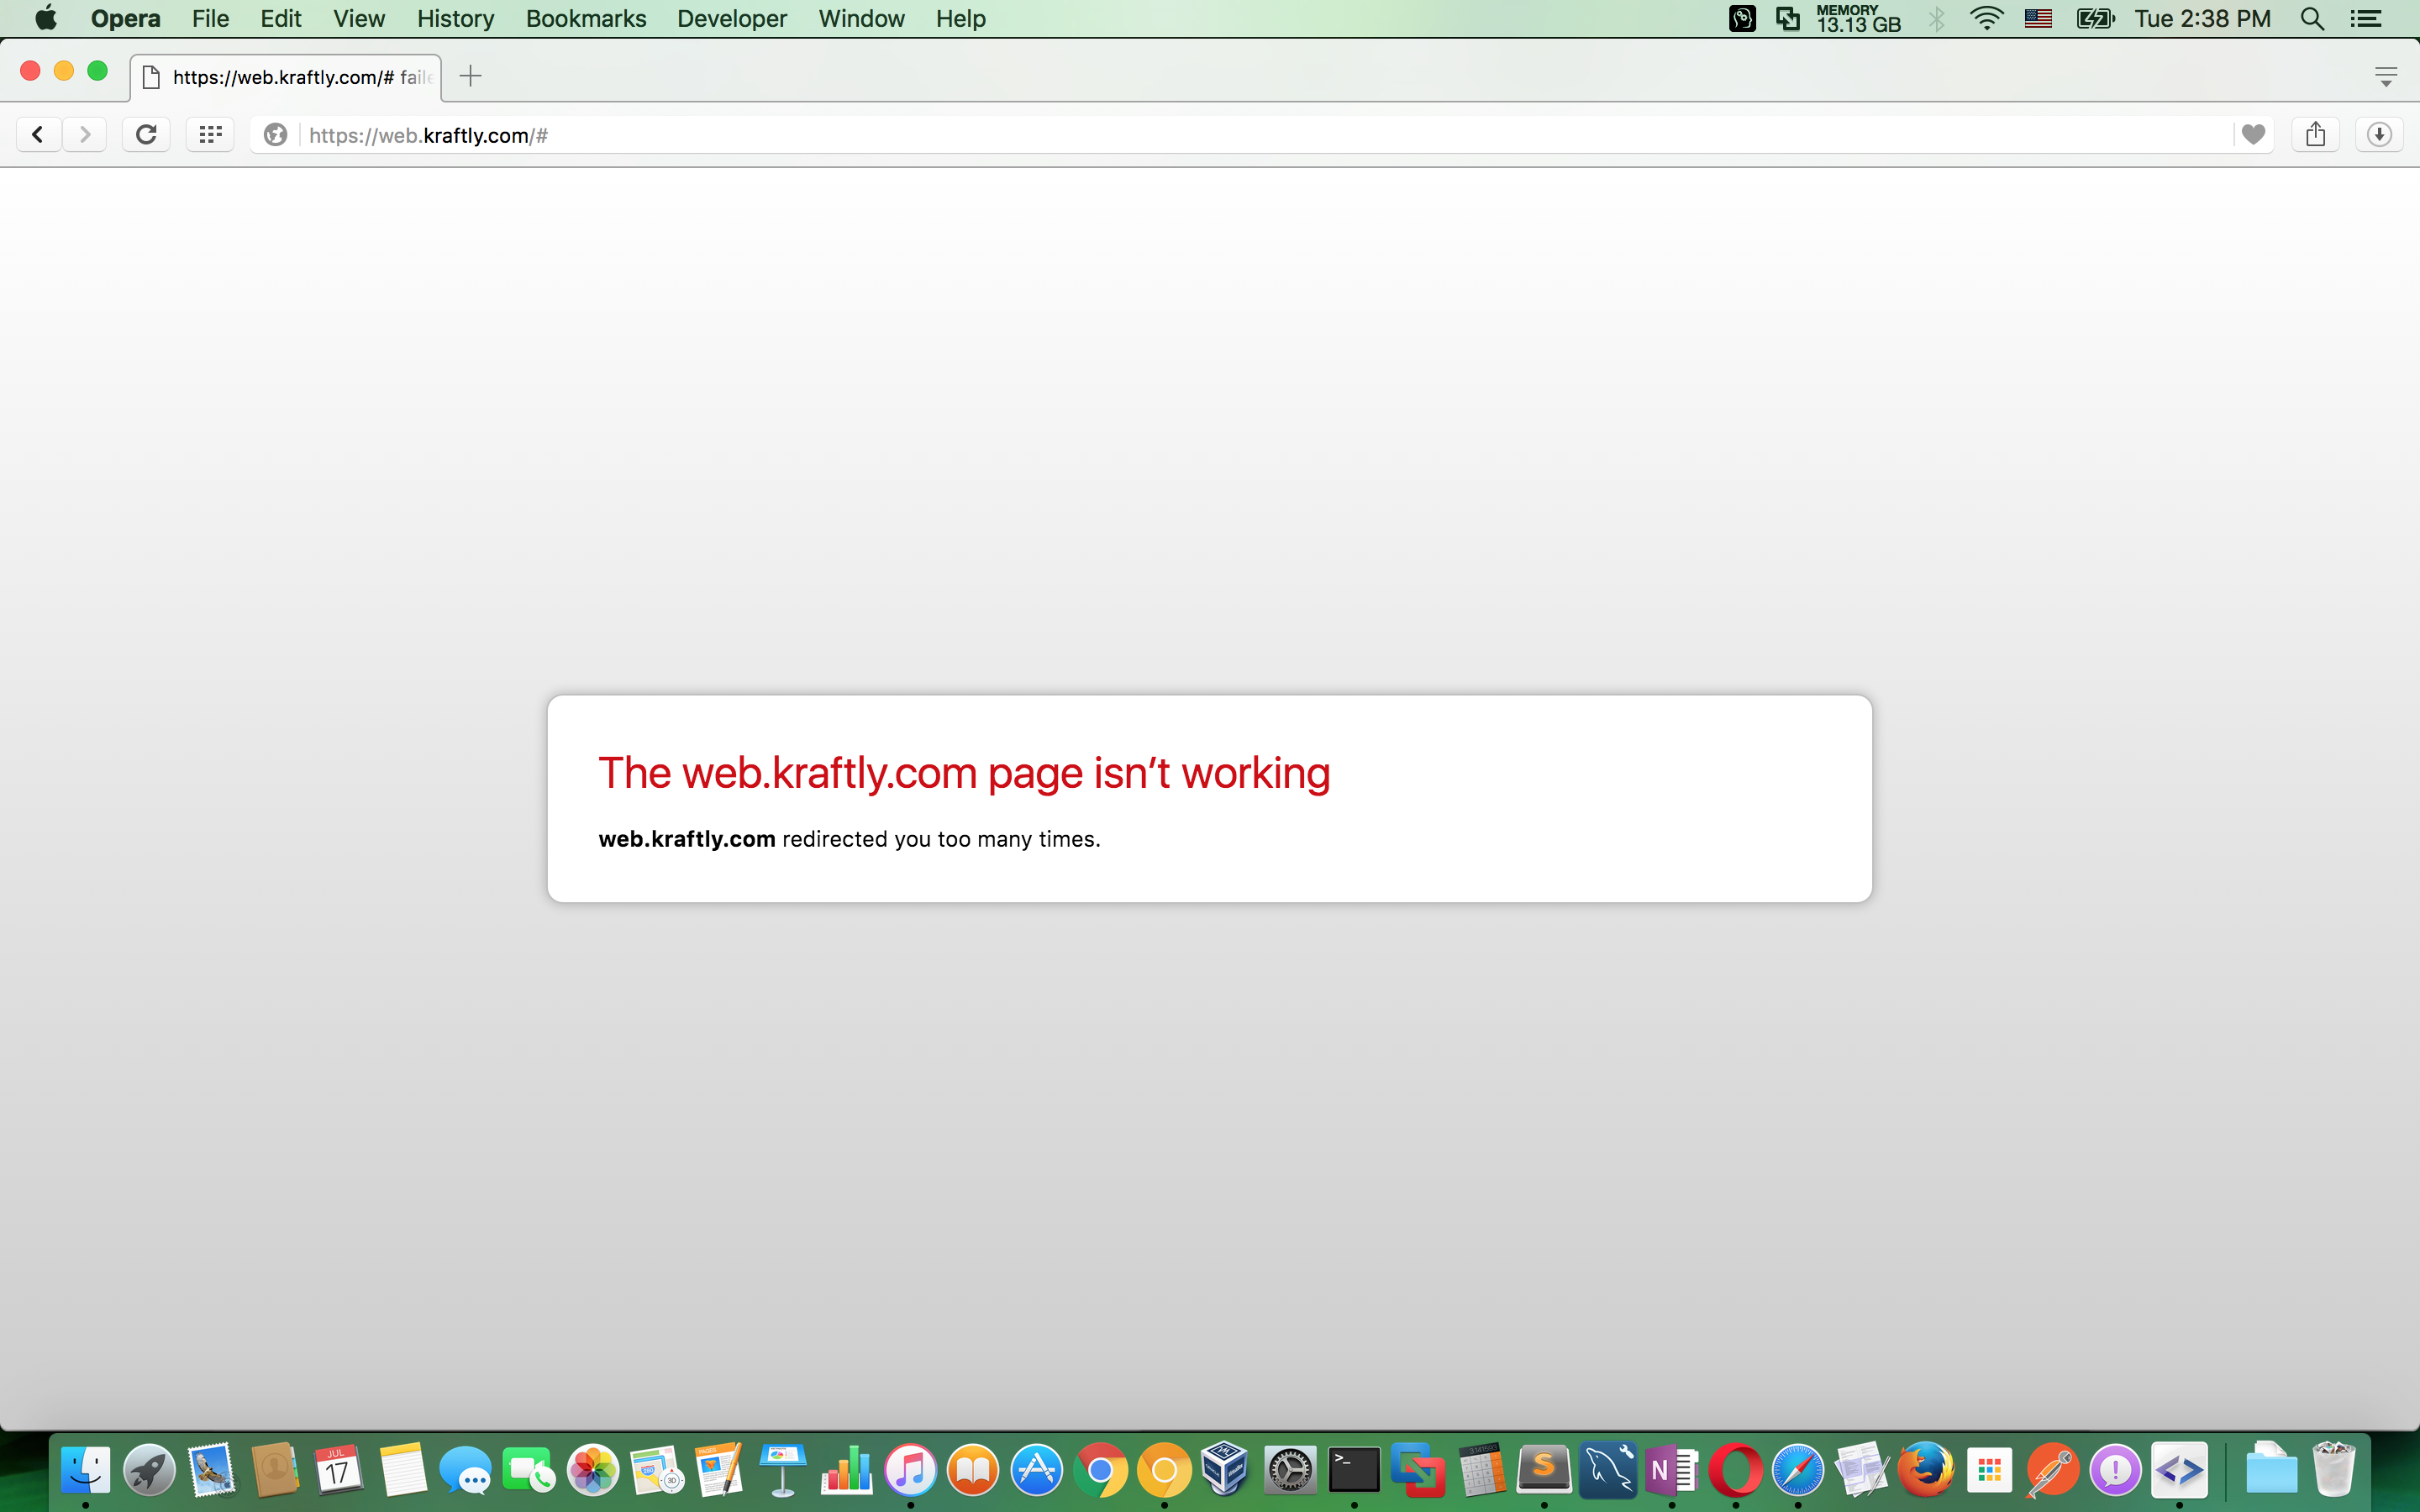Viewport: 2420px width, 1512px height.
Task: Open the Help menu
Action: (961, 19)
